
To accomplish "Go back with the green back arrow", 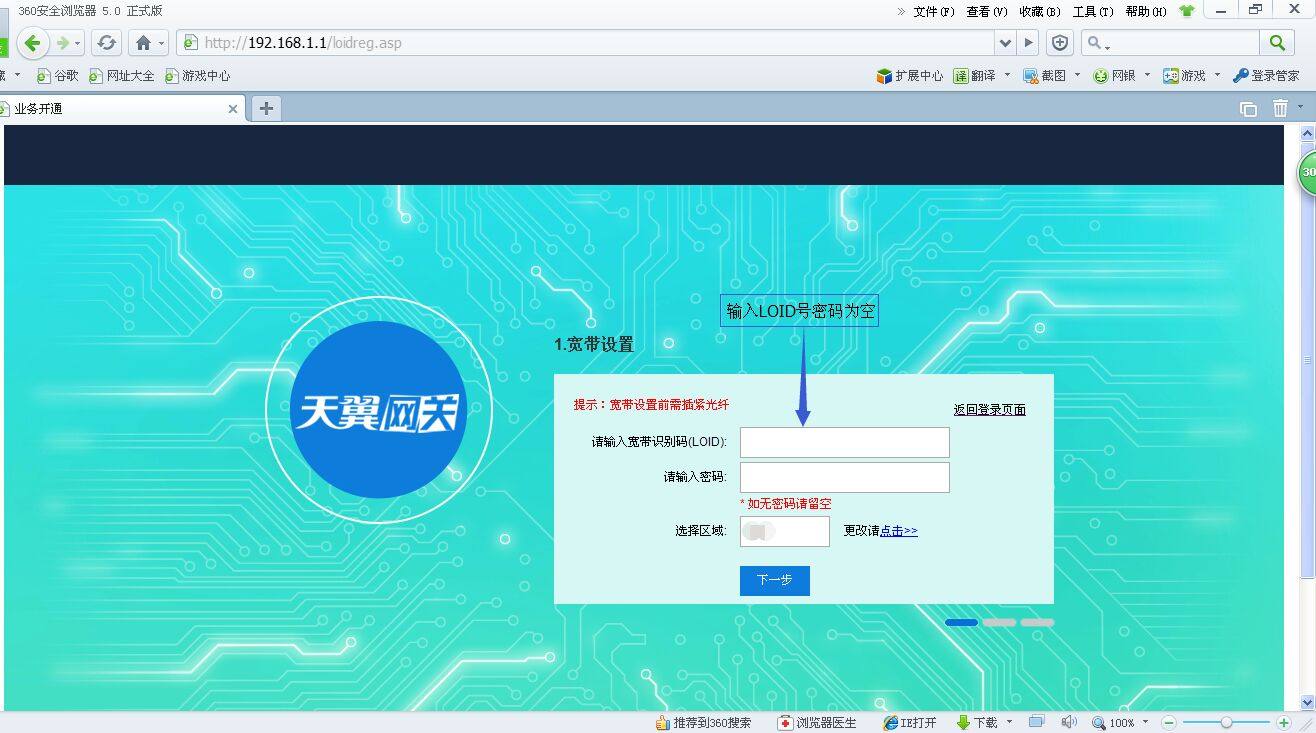I will click(x=33, y=43).
